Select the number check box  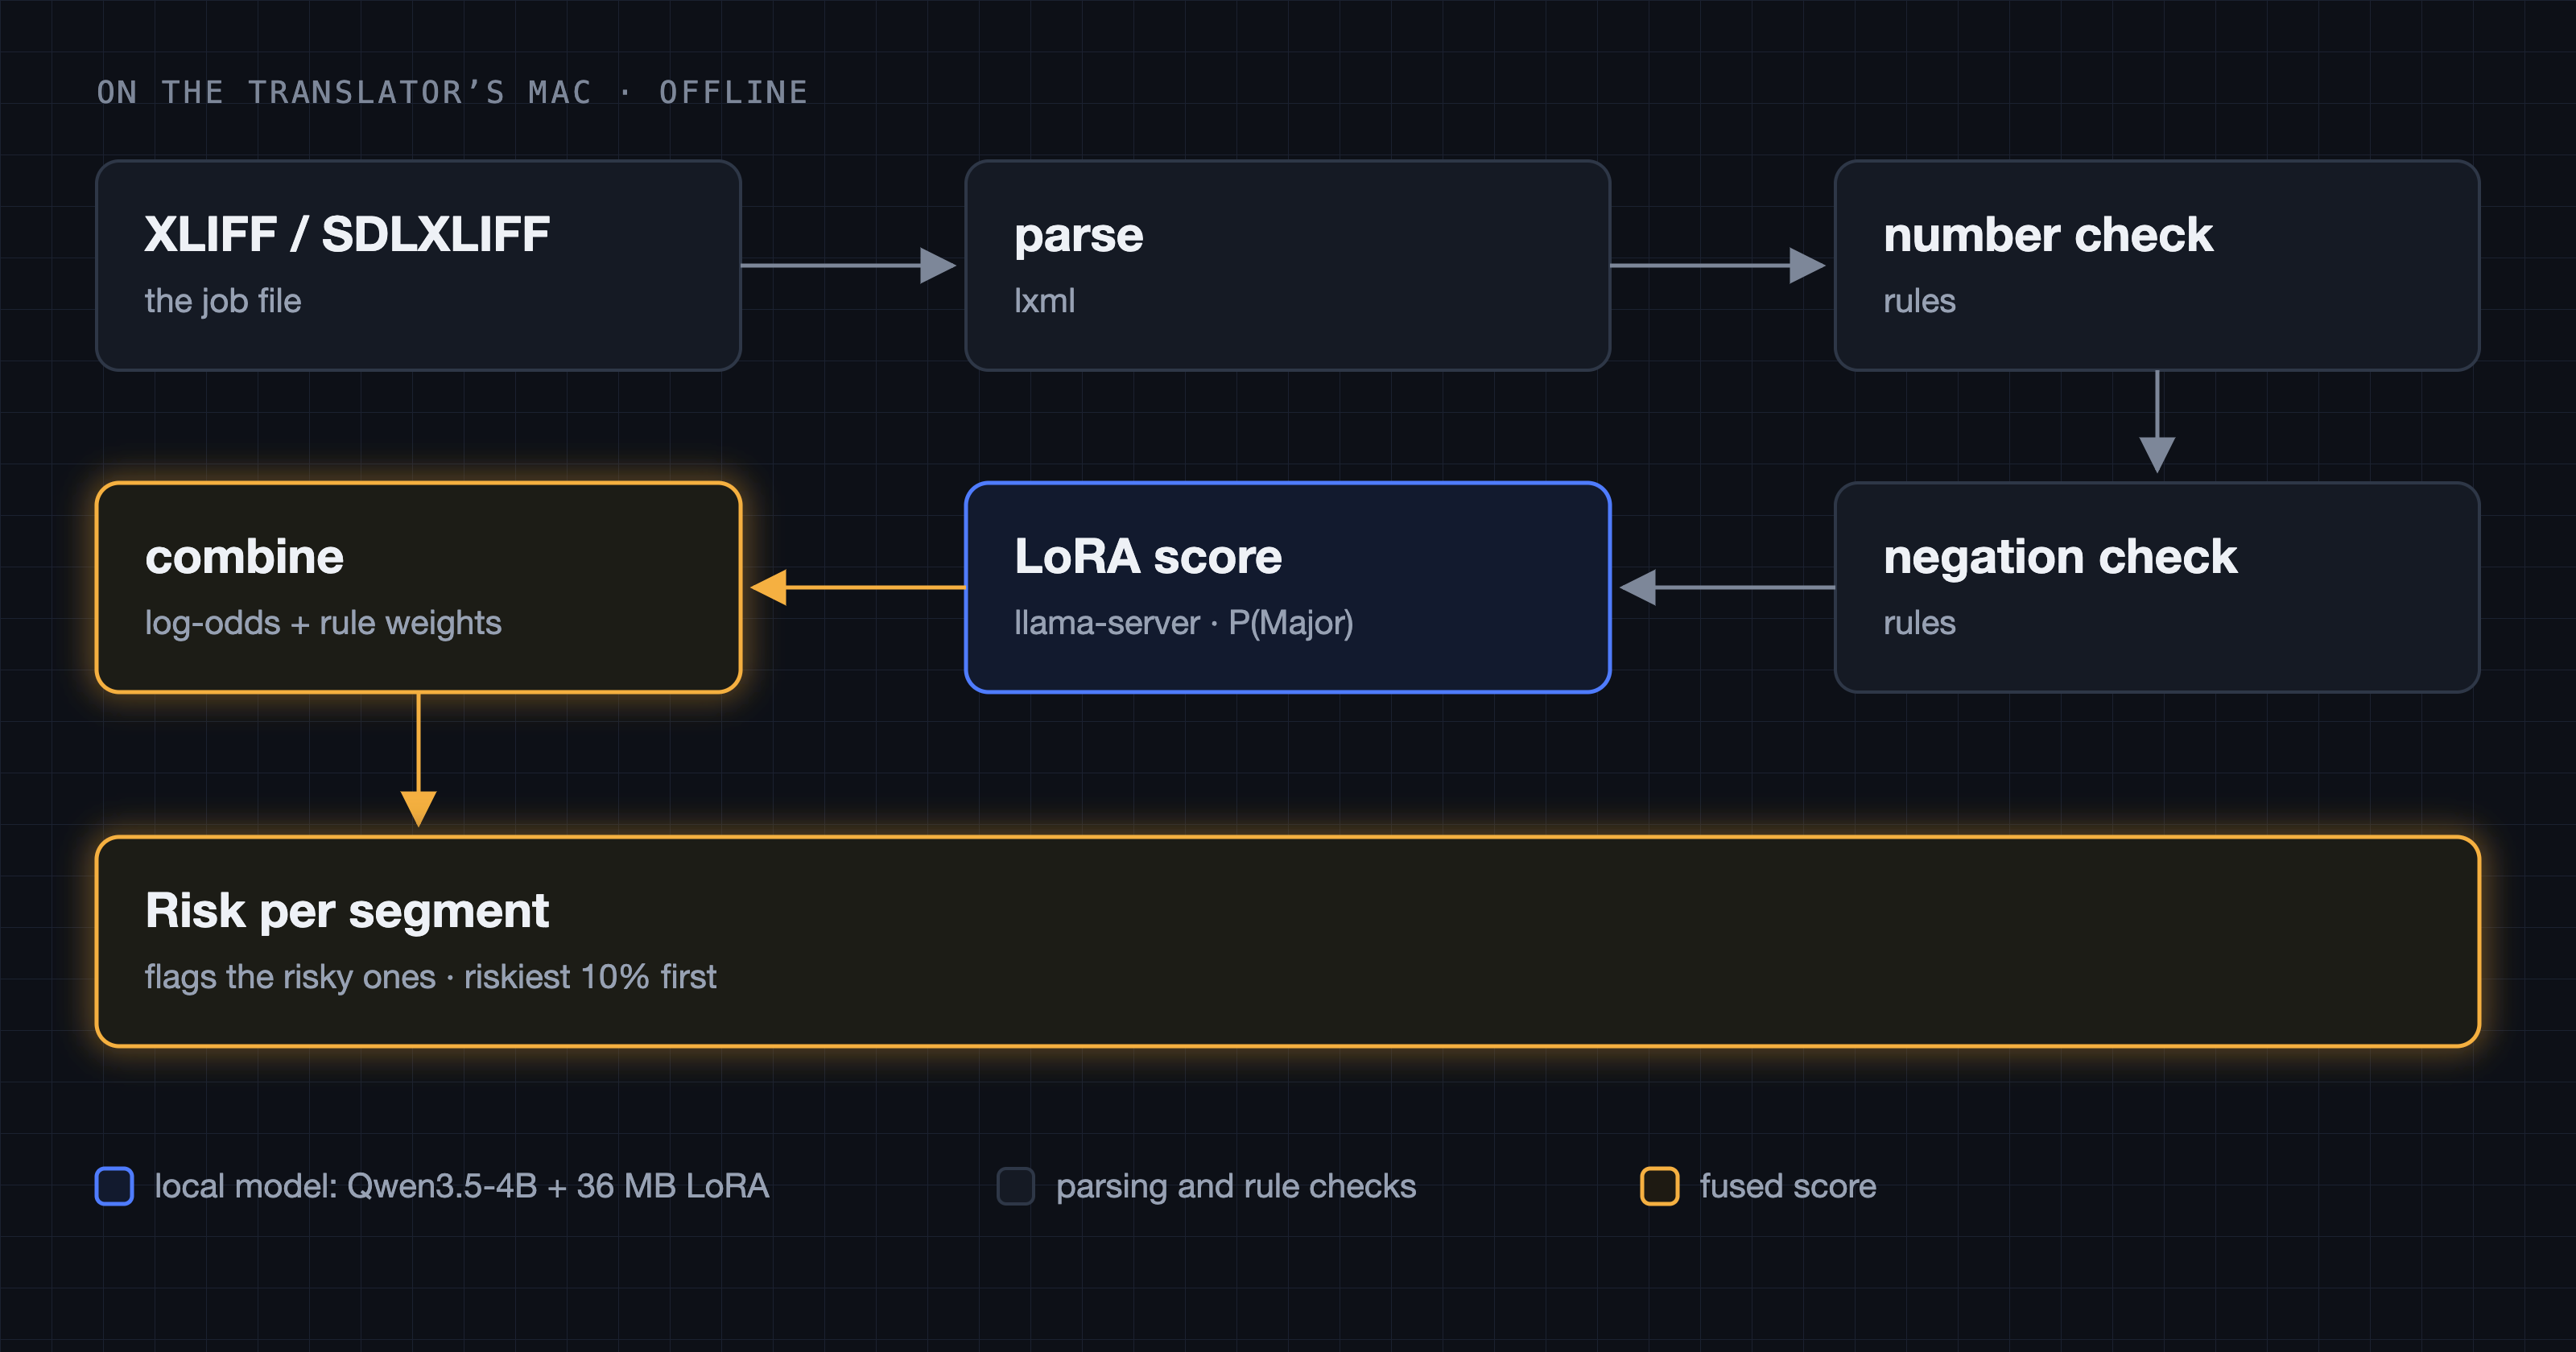(x=2157, y=265)
